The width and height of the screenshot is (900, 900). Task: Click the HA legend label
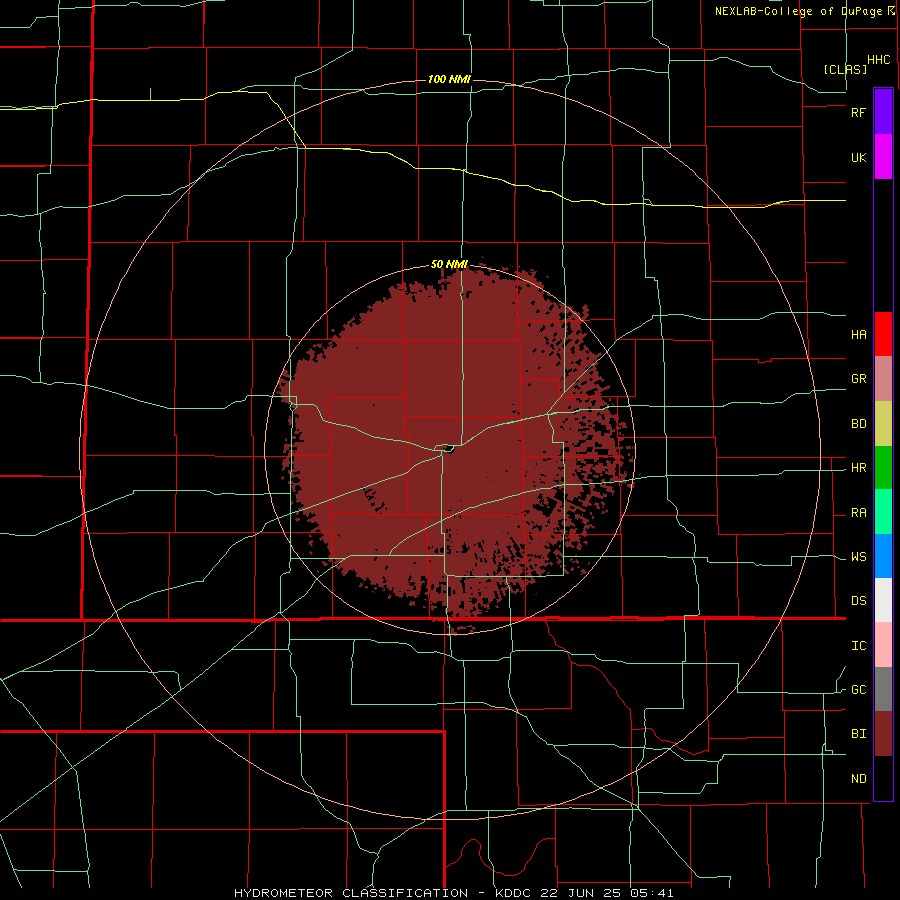pos(858,335)
